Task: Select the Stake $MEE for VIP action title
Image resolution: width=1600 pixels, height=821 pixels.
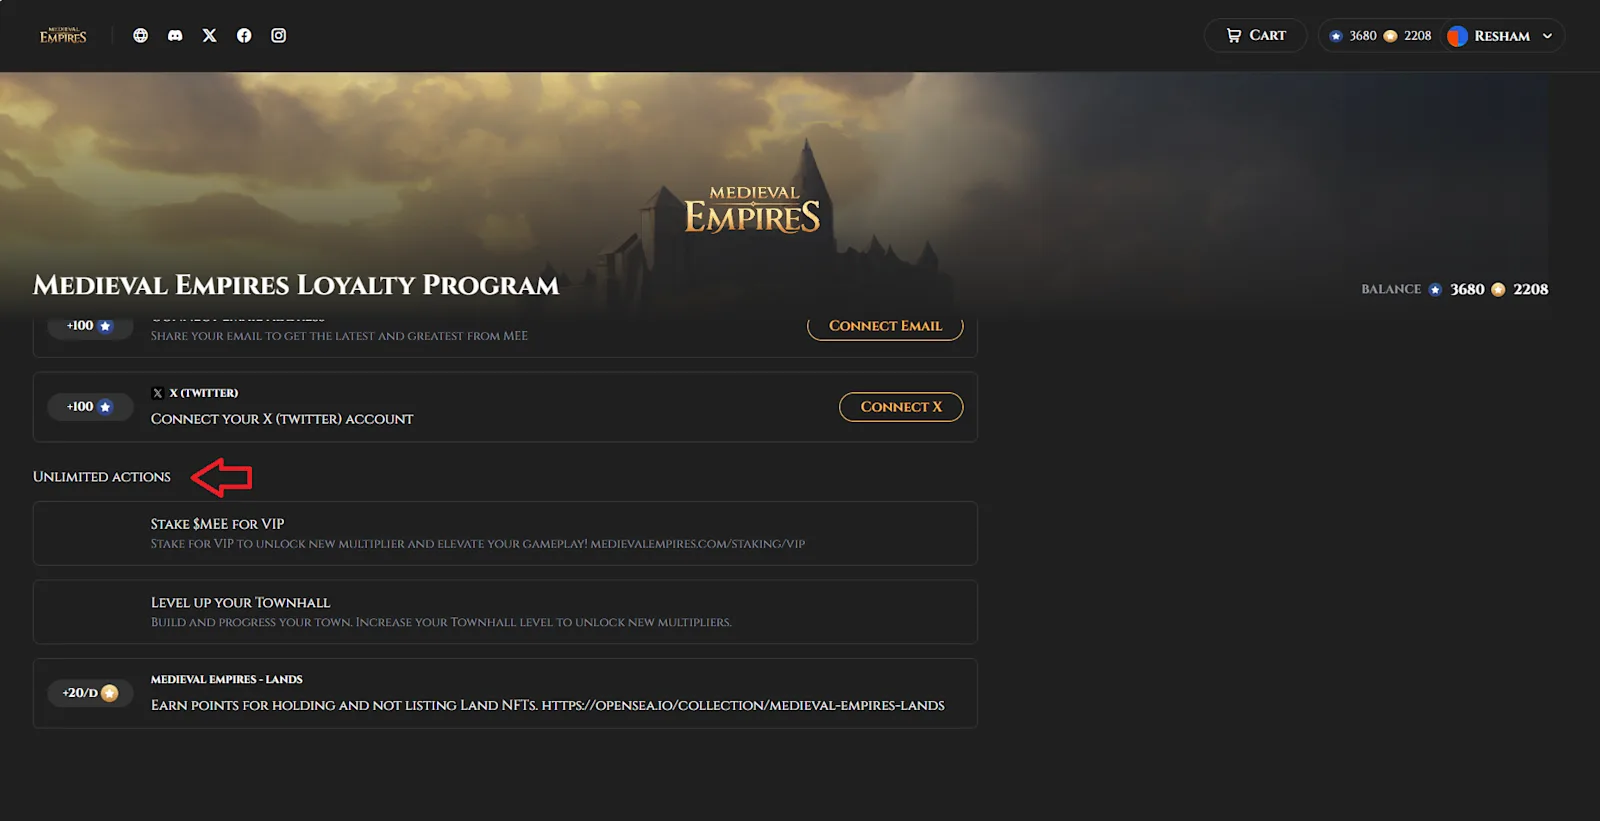Action: point(218,524)
